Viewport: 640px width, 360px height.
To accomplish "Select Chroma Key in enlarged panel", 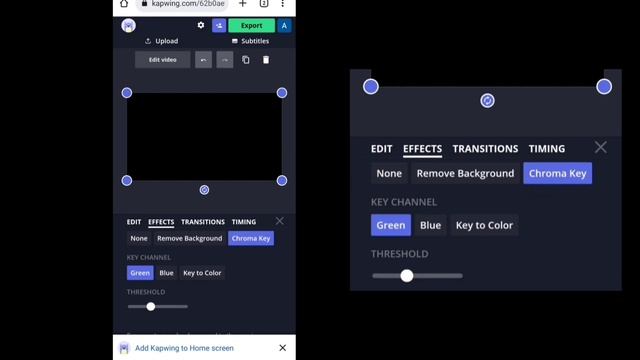I will click(558, 173).
